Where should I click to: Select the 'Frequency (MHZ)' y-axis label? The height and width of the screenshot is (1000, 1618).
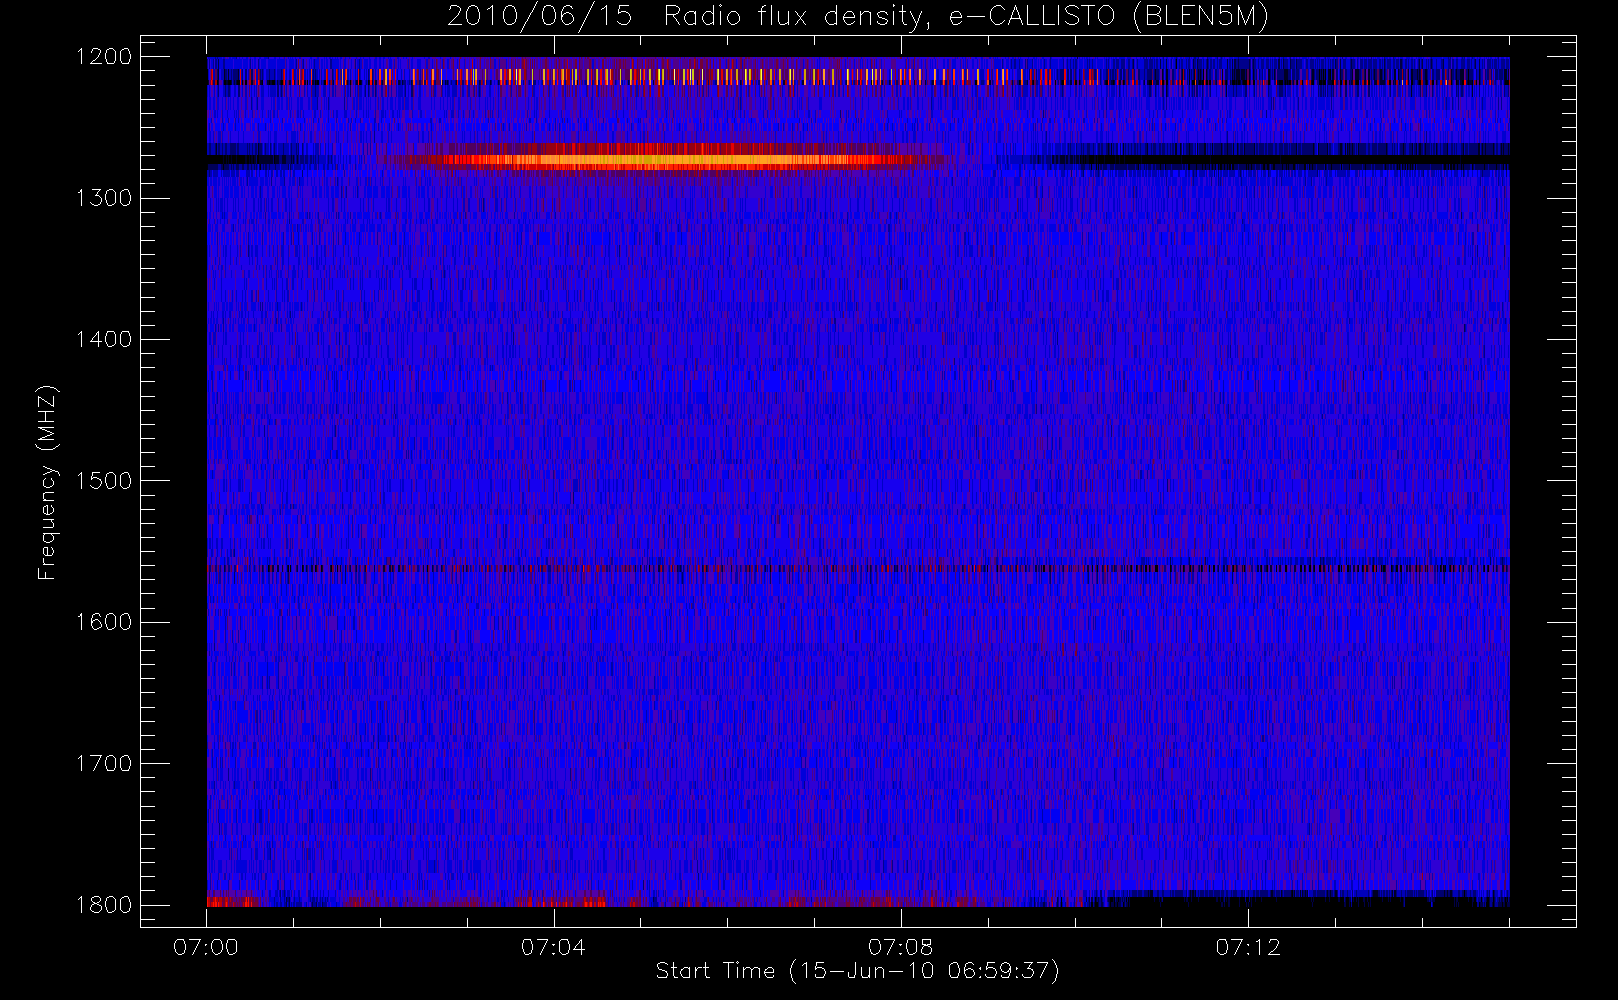tap(47, 482)
